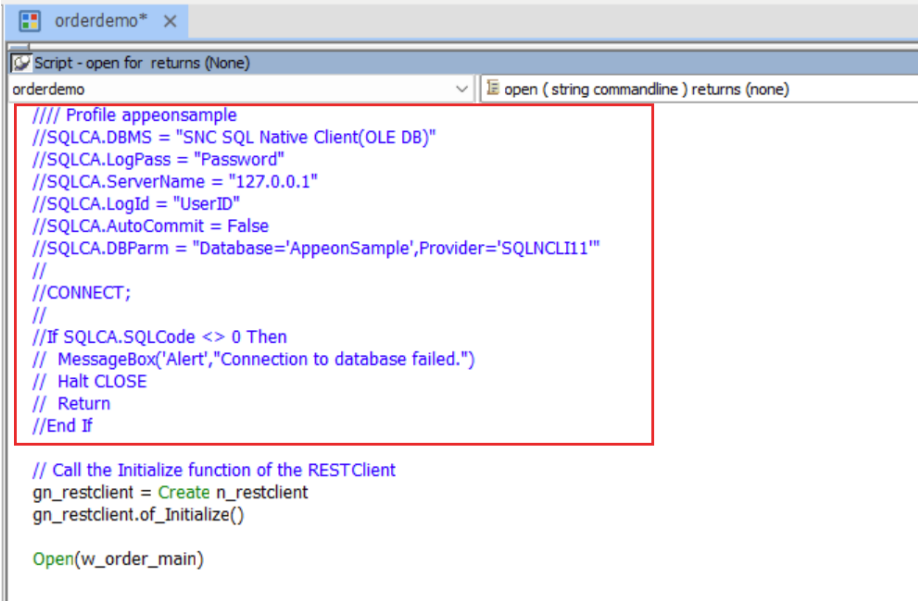The width and height of the screenshot is (918, 602).
Task: Click the //SQLCA.AutoCommit = False line
Action: click(x=150, y=226)
